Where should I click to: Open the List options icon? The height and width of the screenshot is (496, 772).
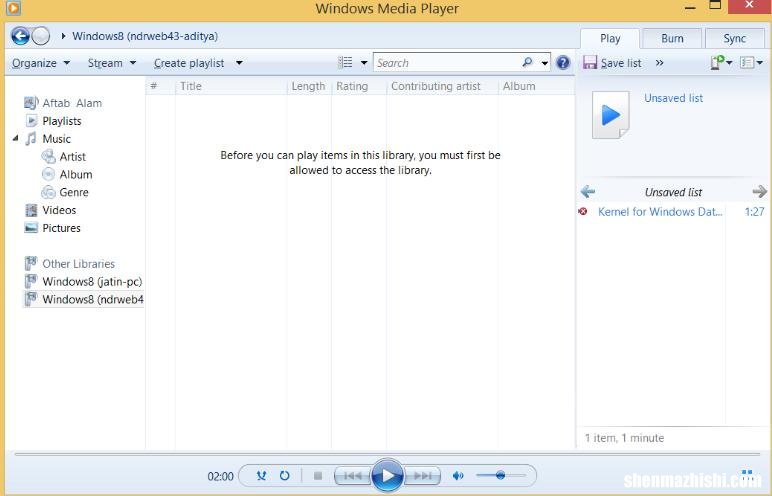(x=747, y=63)
